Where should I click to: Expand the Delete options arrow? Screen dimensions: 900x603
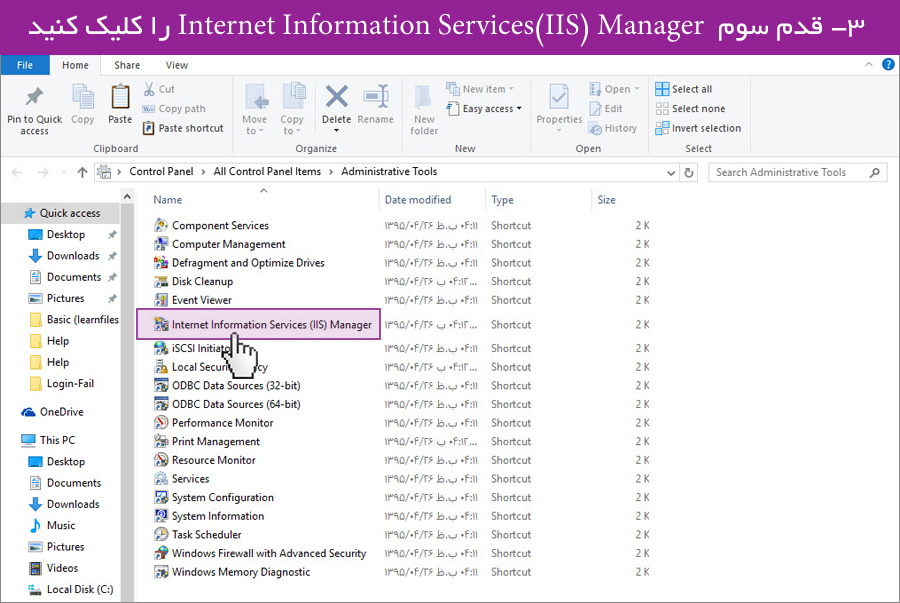(336, 131)
